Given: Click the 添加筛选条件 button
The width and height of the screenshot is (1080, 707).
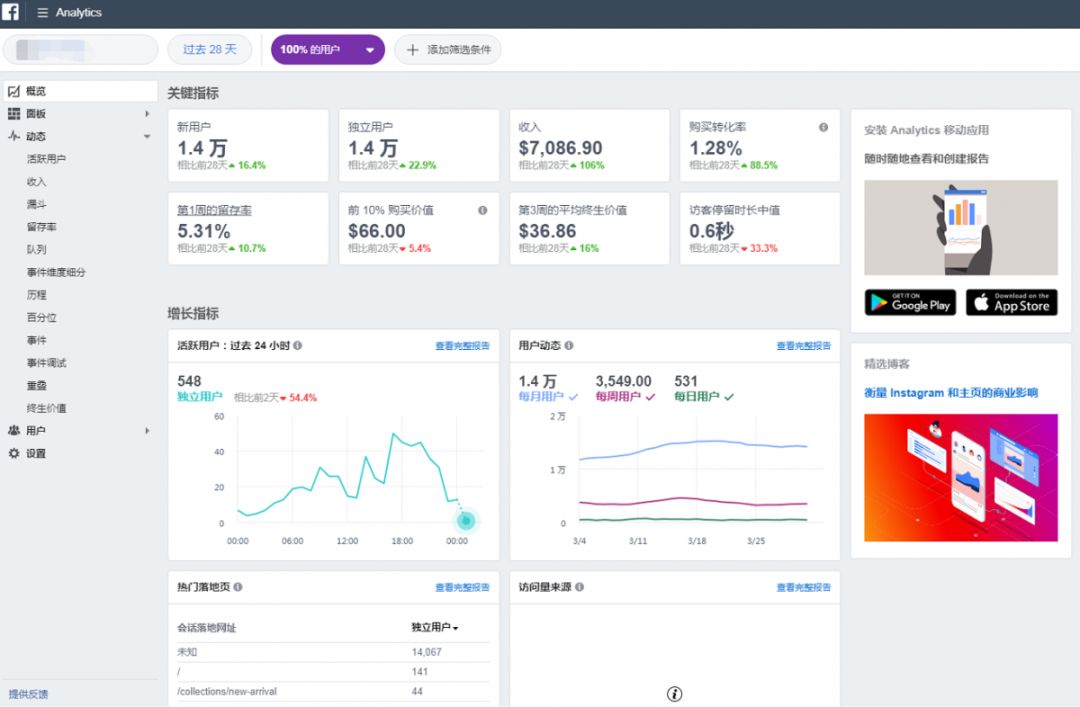Looking at the screenshot, I should pyautogui.click(x=448, y=50).
